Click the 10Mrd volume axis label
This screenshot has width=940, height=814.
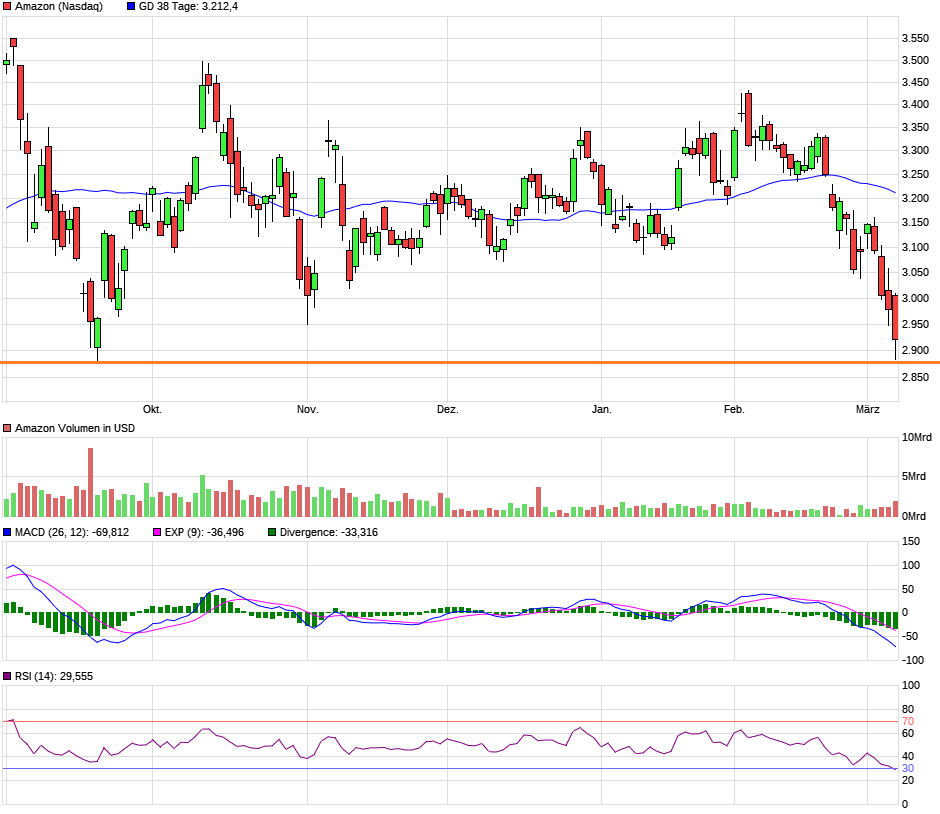(917, 438)
